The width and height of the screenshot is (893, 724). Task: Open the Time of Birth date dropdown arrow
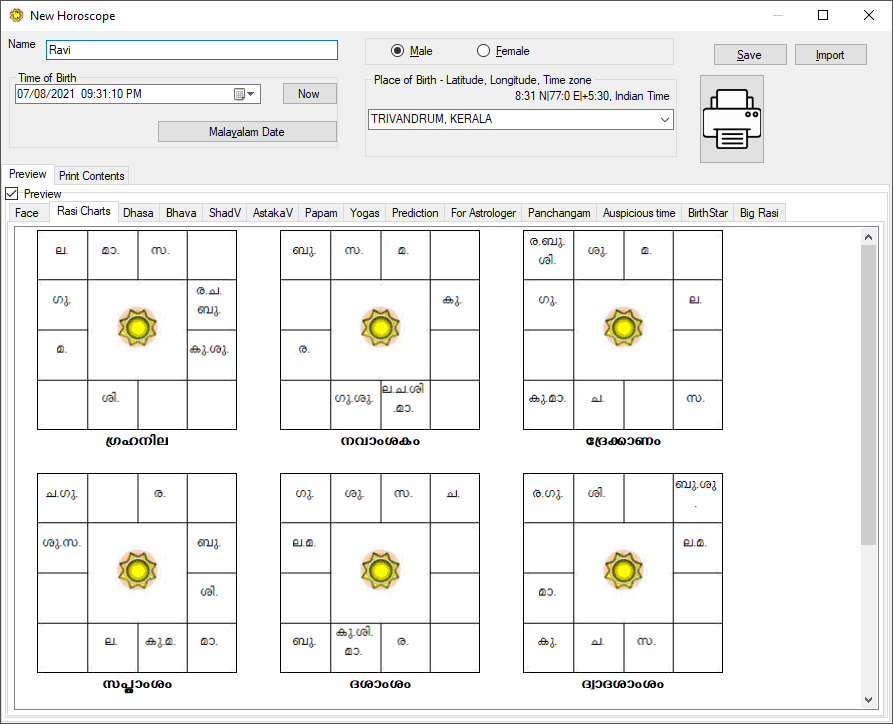[251, 94]
